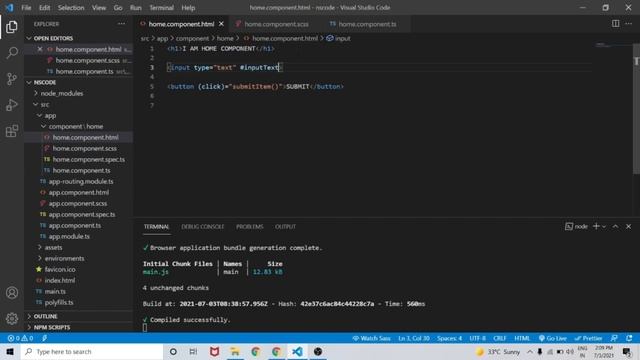Click Watch Sass in status bar

371,338
